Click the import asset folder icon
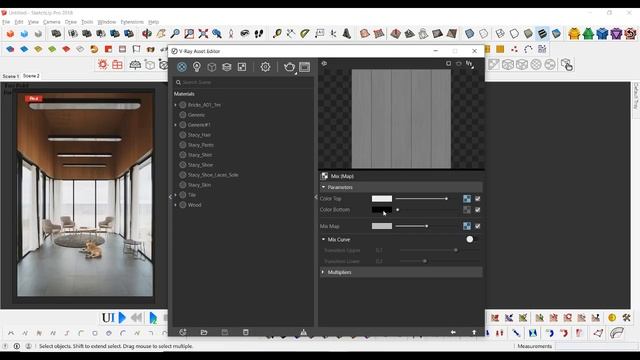Viewport: 640px width, 360px height. [204, 332]
